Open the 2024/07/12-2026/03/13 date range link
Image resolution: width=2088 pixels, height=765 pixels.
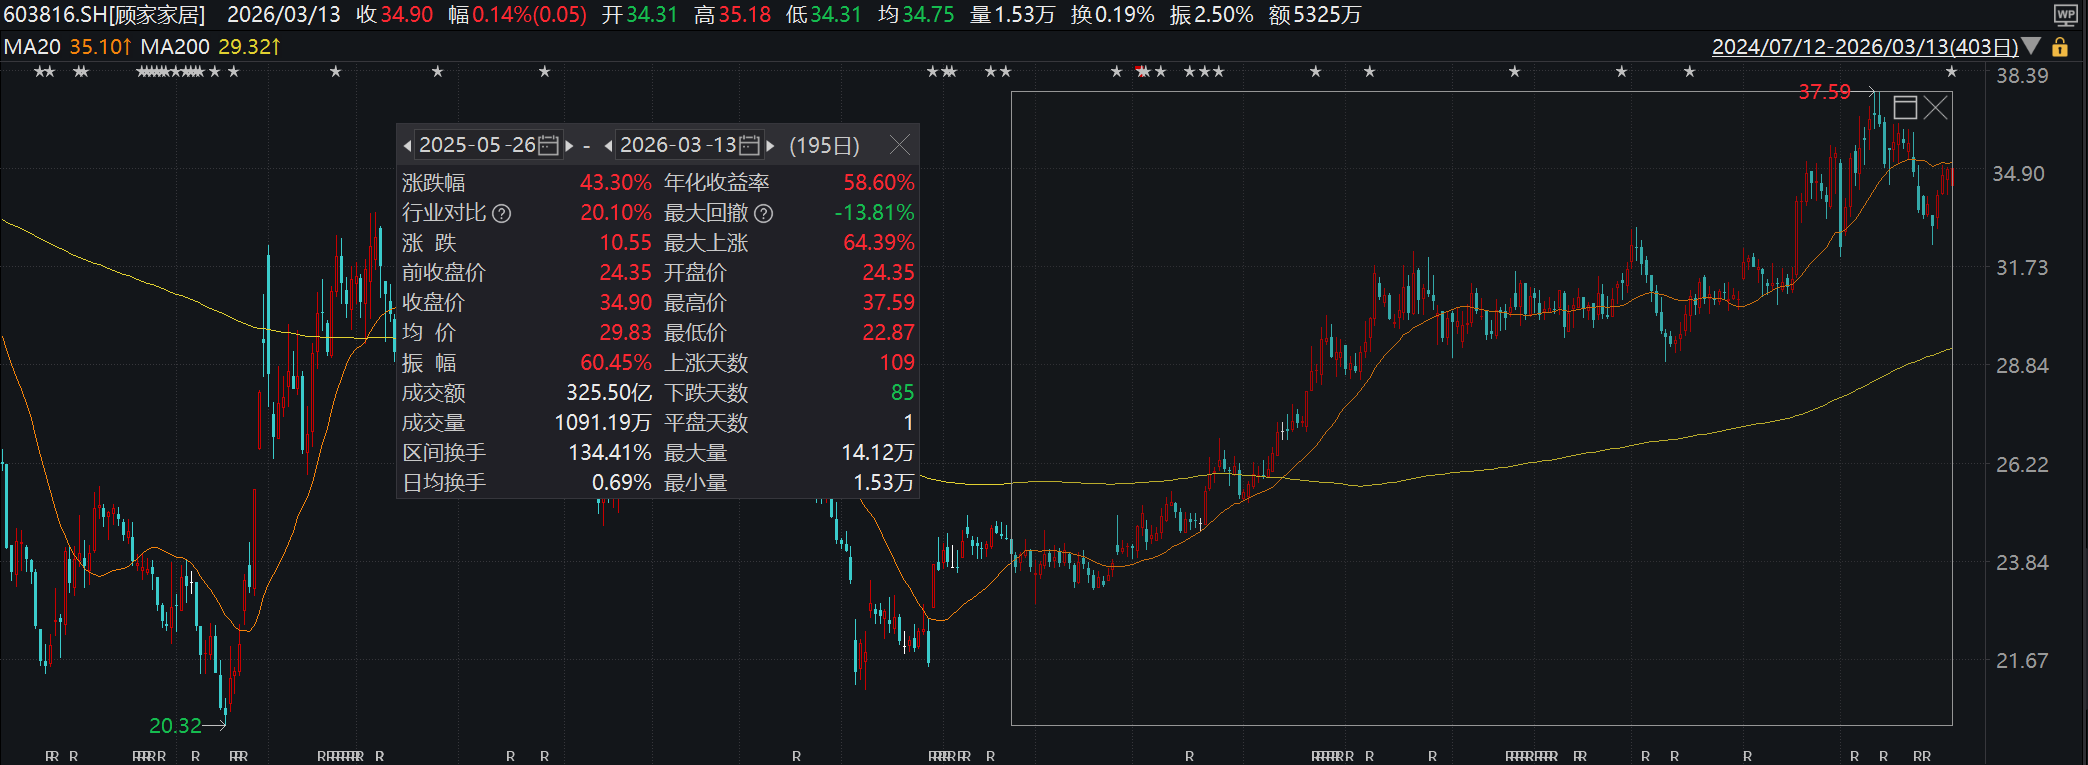tap(1865, 47)
